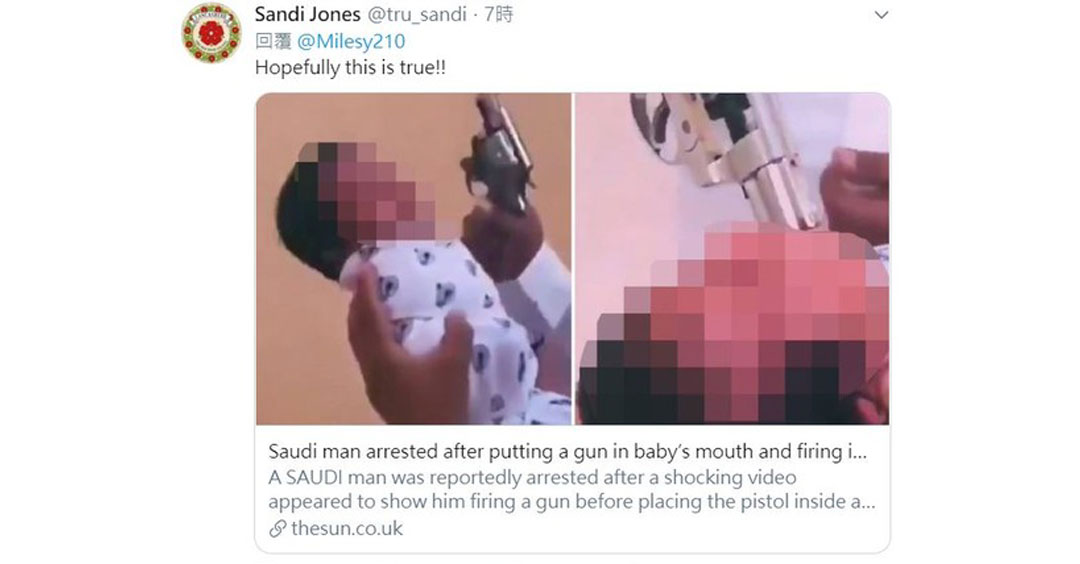
Task: Open the tweet timestamp
Action: point(498,14)
